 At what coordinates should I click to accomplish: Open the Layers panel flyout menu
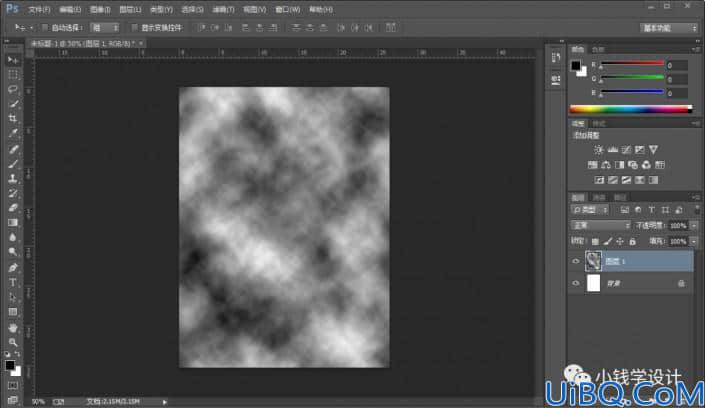coord(696,197)
